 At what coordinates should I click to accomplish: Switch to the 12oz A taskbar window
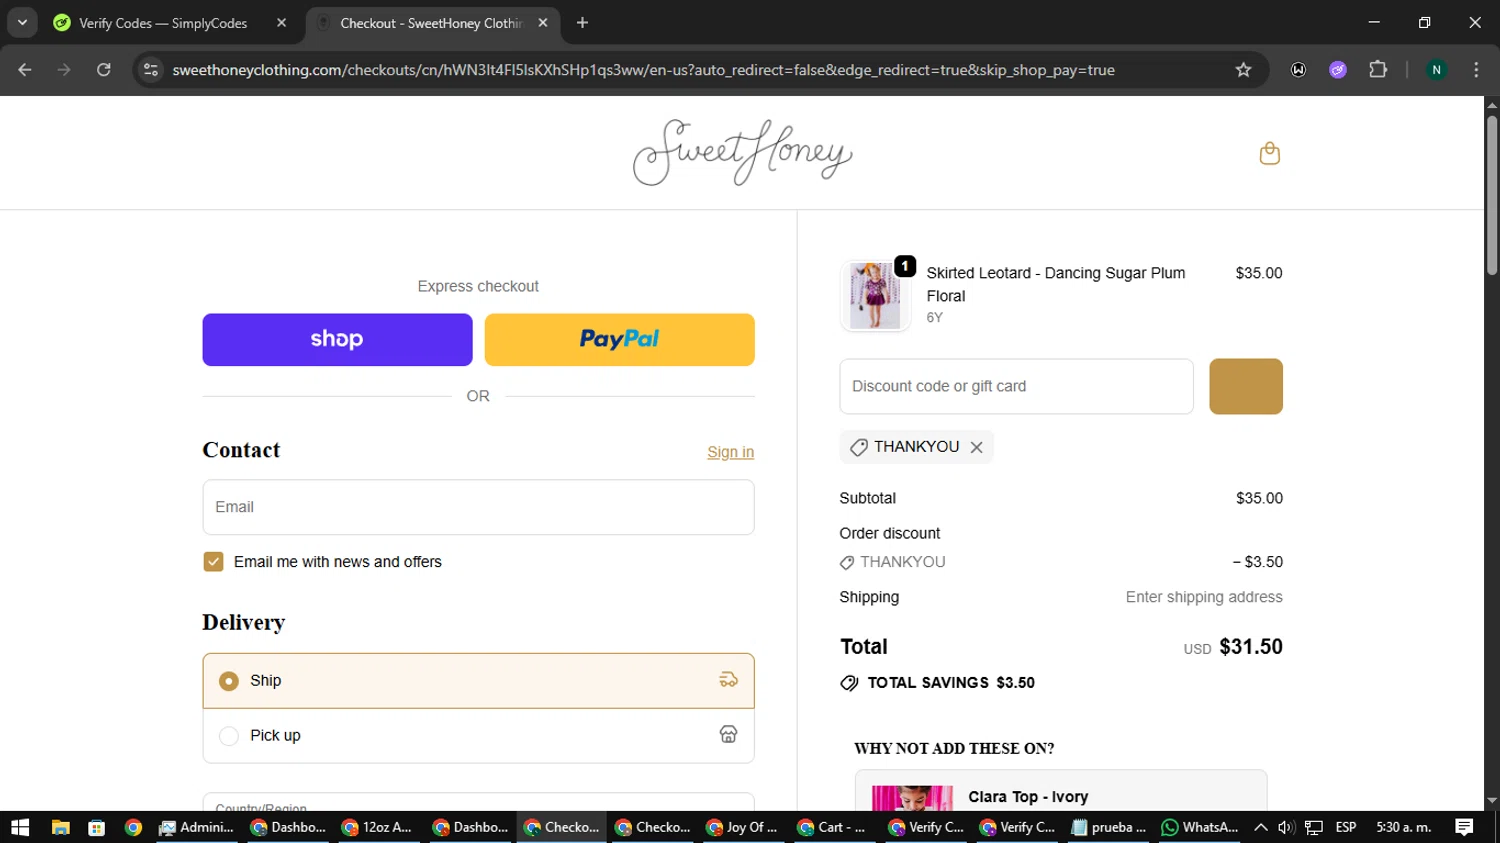[x=380, y=827]
